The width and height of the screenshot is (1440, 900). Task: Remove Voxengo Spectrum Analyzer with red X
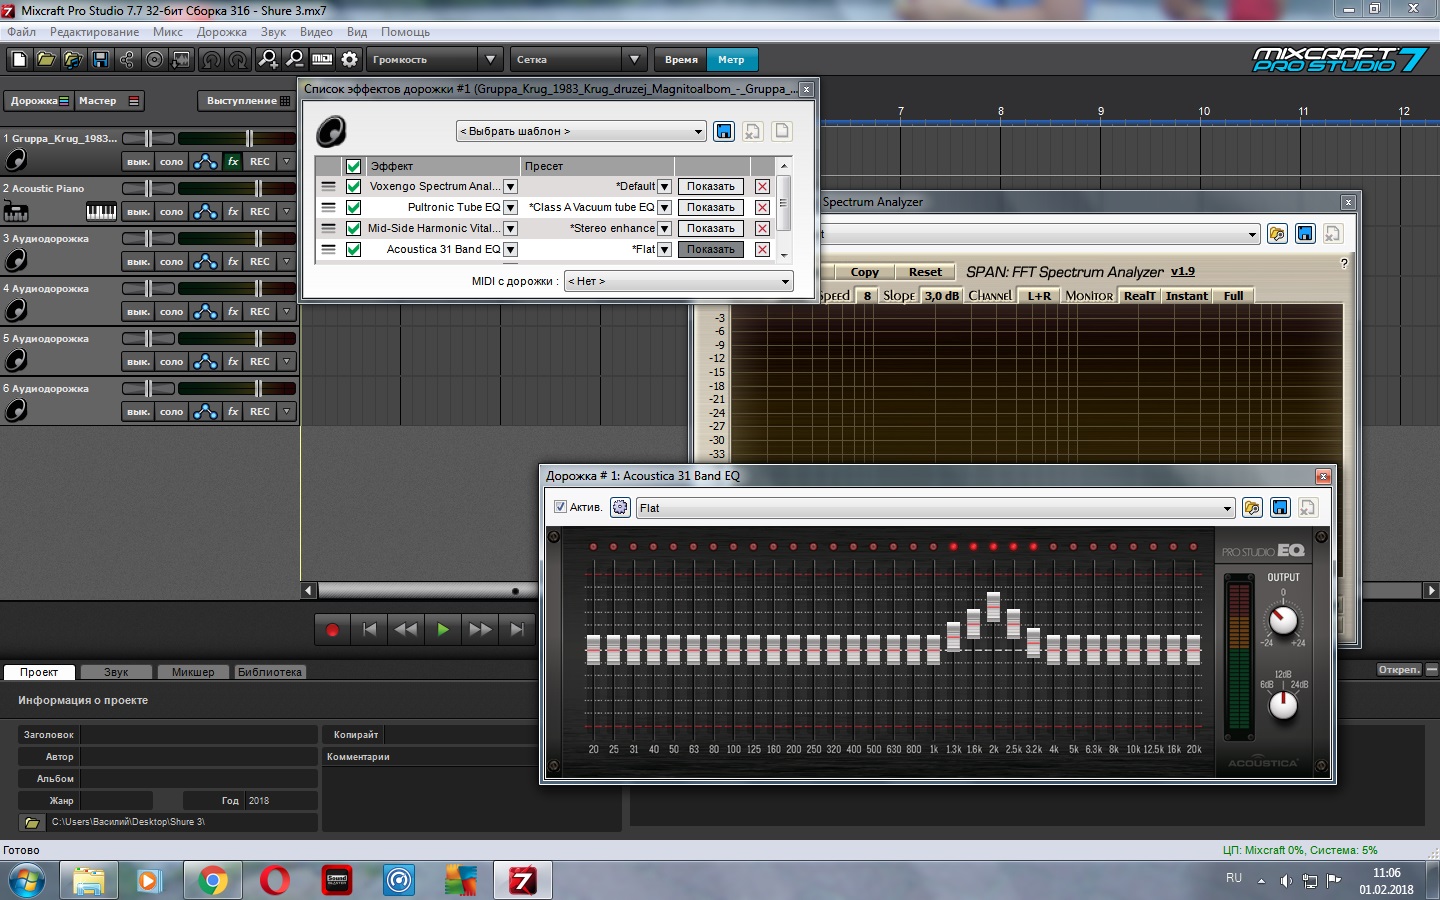762,187
